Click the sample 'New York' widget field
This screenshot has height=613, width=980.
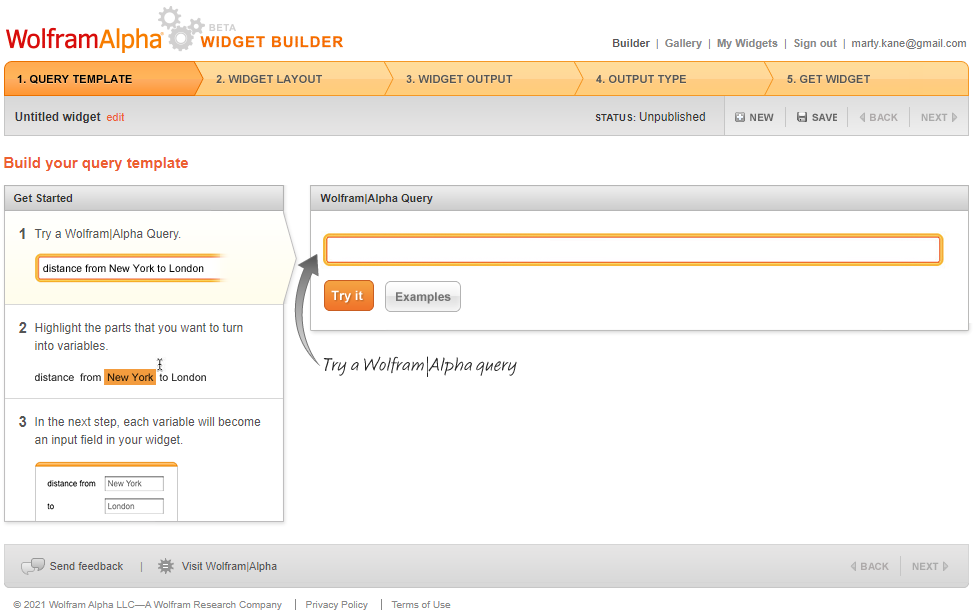[x=134, y=484]
